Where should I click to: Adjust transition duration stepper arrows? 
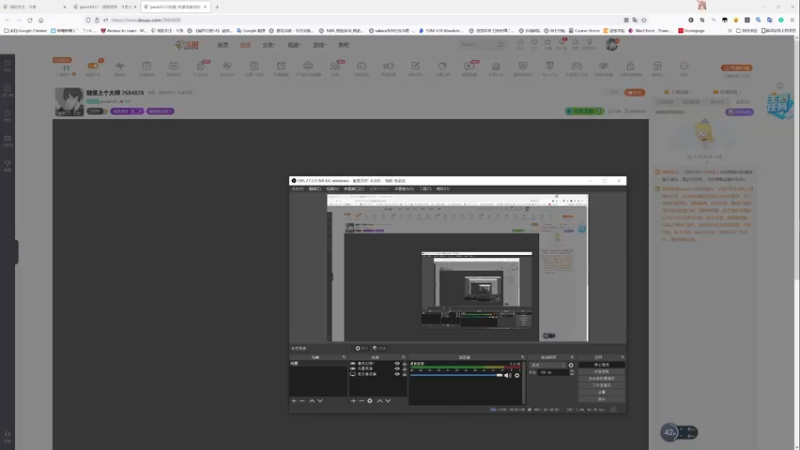pyautogui.click(x=572, y=372)
